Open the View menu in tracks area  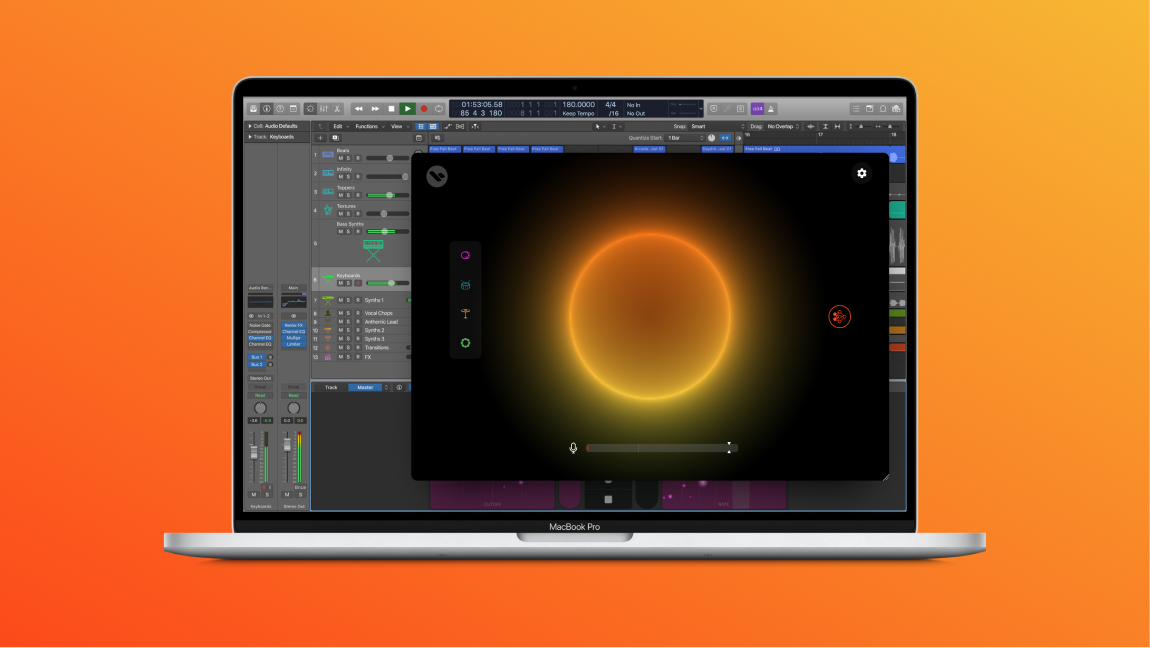click(399, 126)
